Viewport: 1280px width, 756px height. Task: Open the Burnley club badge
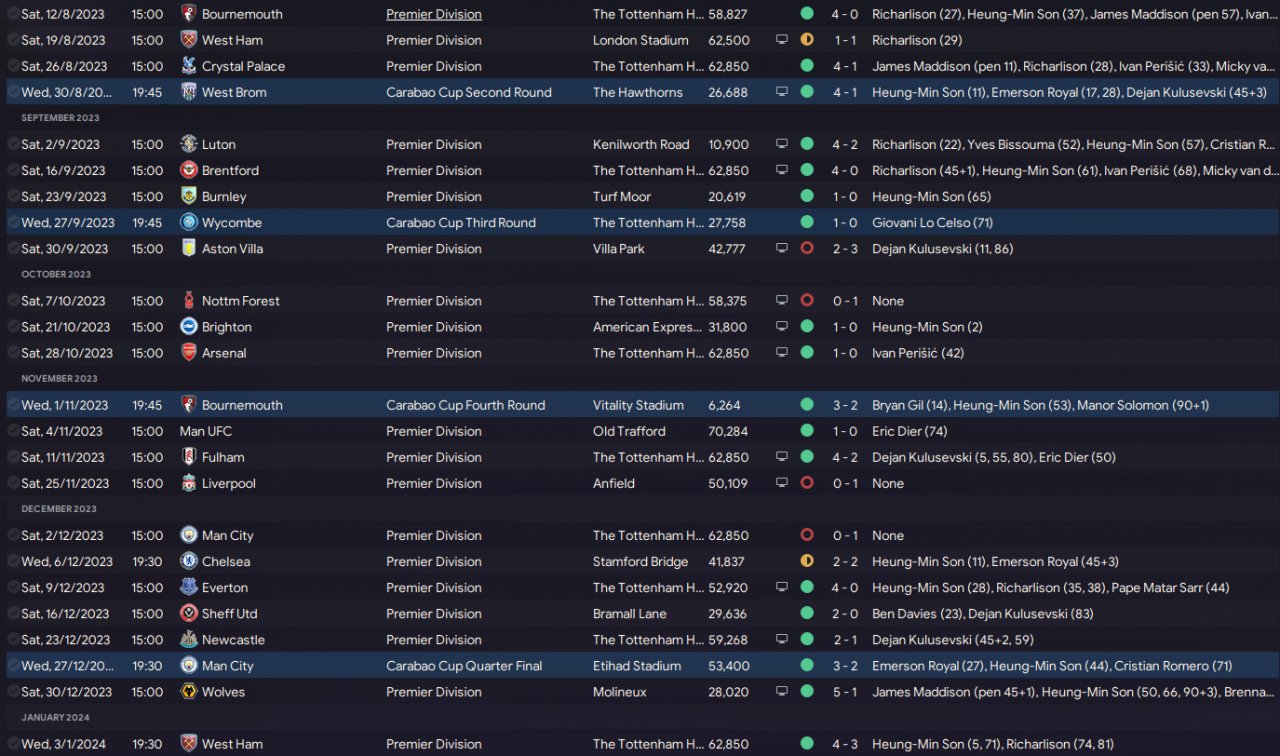[188, 196]
